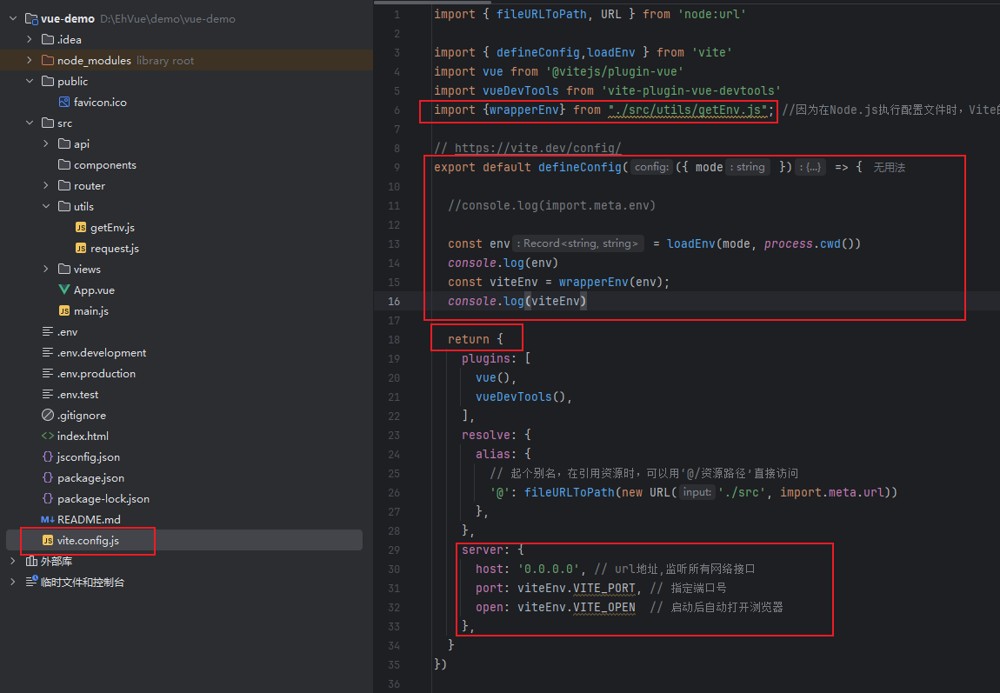Expand the .idea folder chevron
The width and height of the screenshot is (1000, 693).
coord(29,40)
